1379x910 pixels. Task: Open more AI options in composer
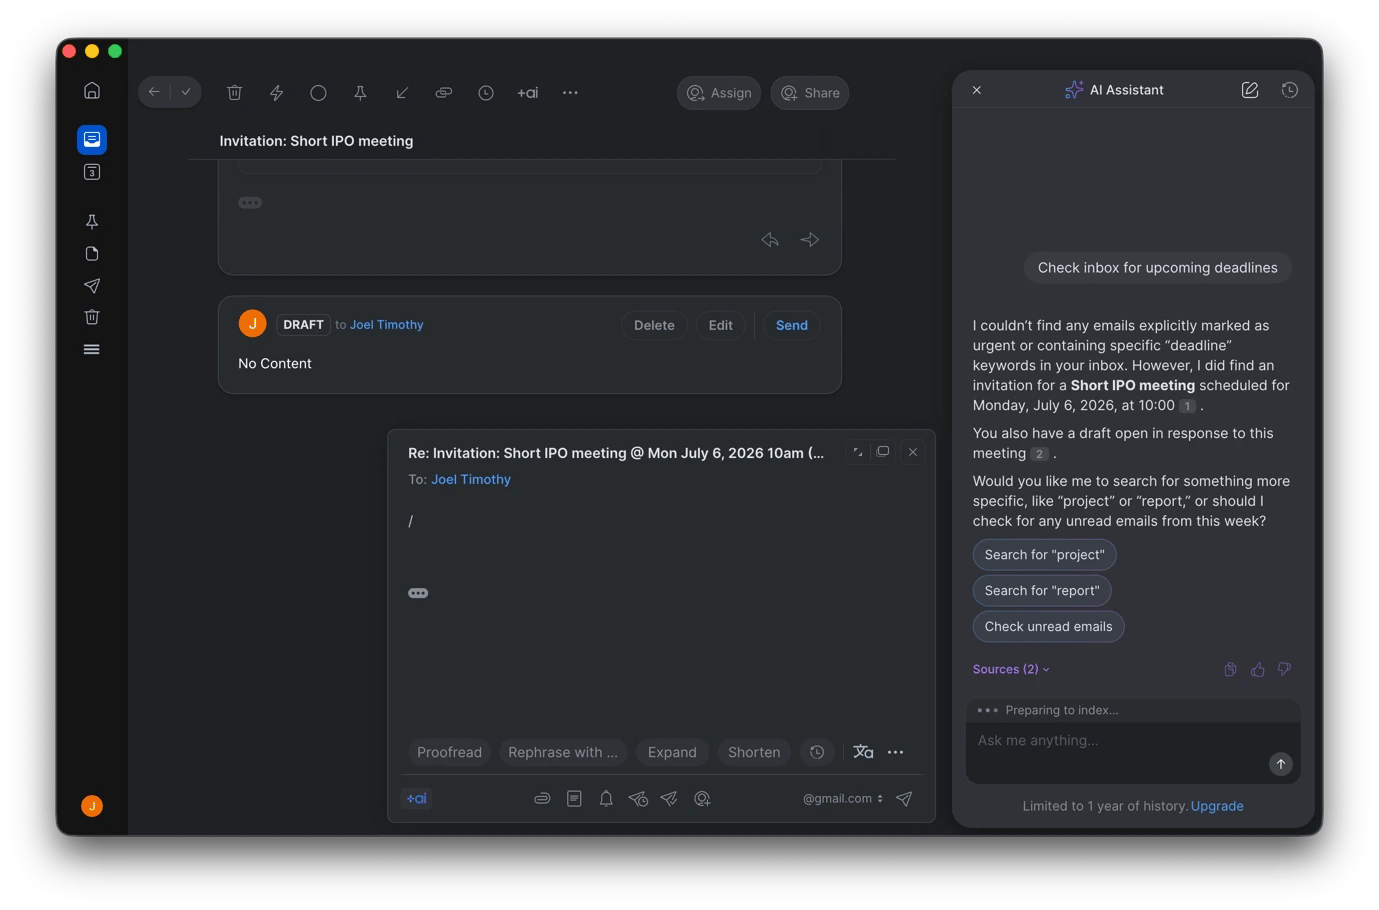pos(896,753)
